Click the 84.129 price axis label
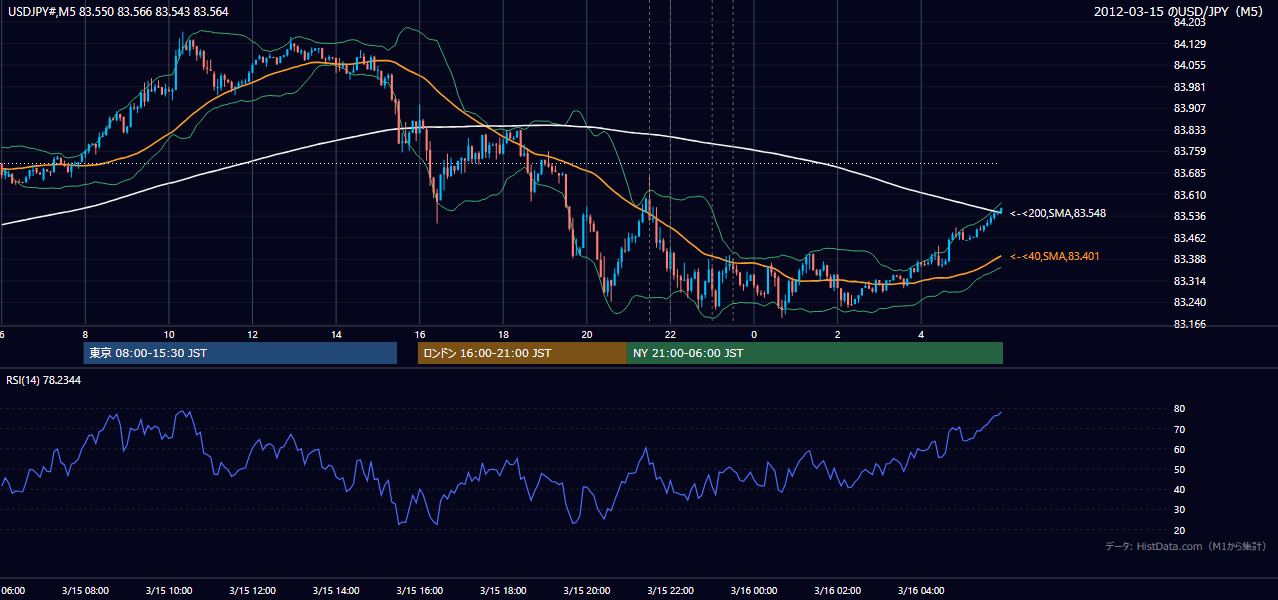Screen dimensions: 1278x600 coord(1190,44)
